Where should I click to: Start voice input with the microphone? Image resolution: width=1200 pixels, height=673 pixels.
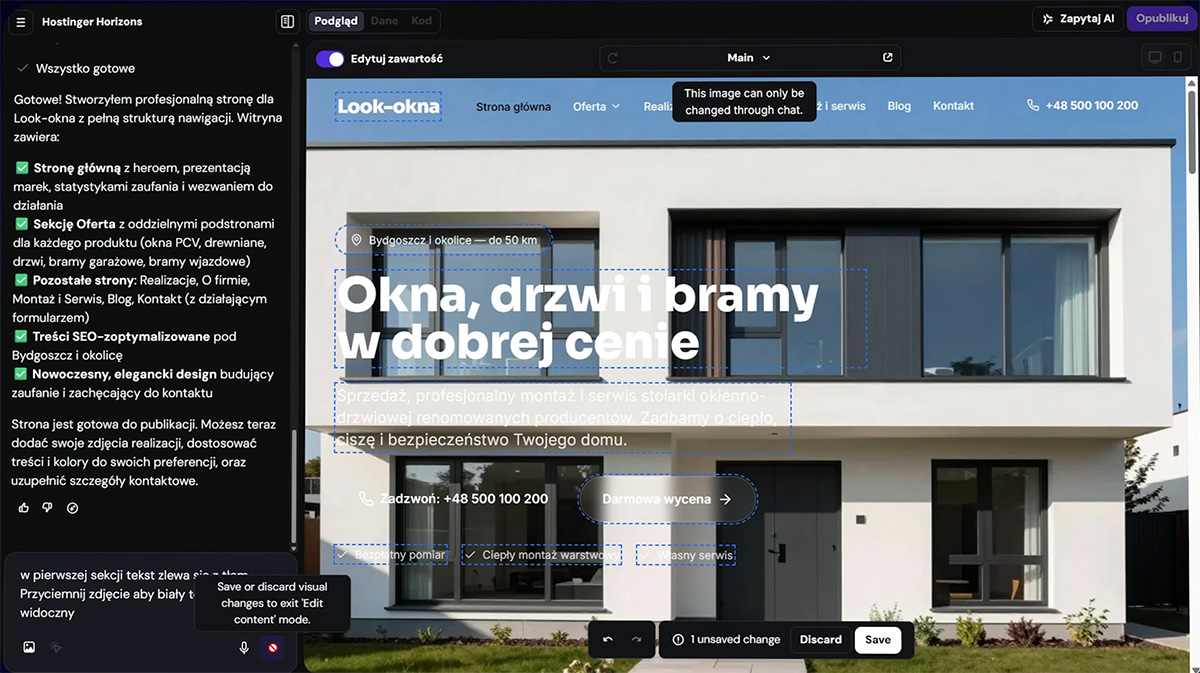coord(244,648)
